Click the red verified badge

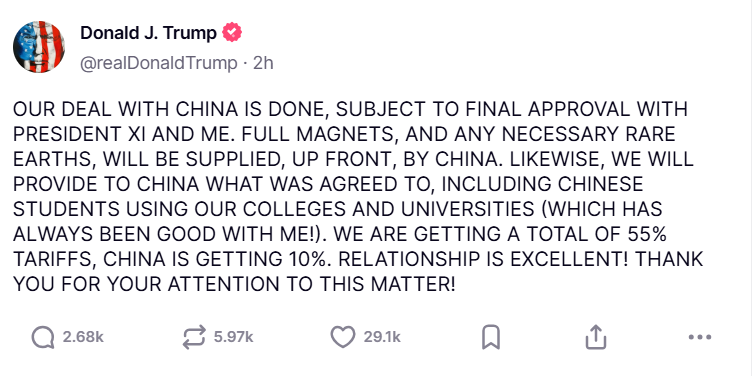231,33
